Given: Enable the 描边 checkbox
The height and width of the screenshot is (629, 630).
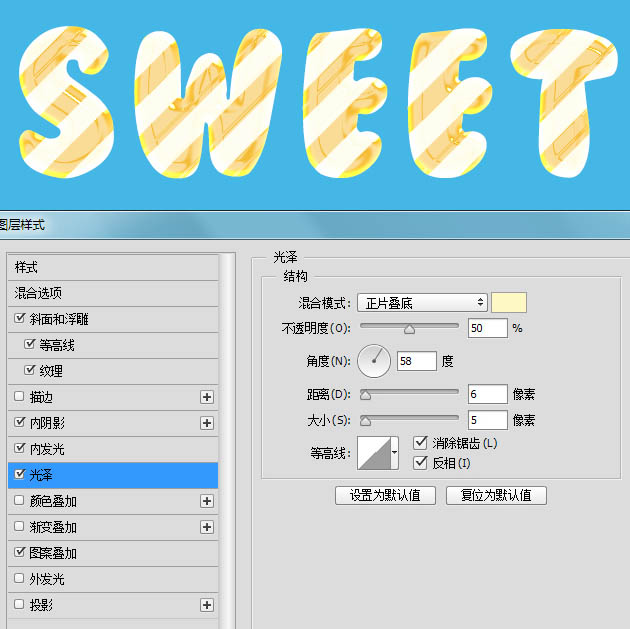Looking at the screenshot, I should coord(19,396).
